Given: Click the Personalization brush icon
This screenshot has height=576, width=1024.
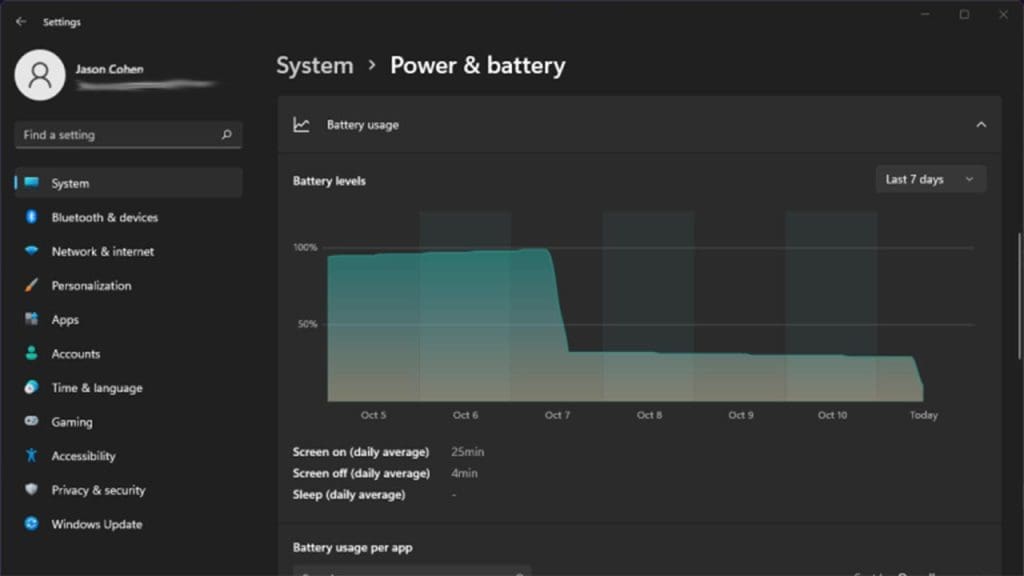Looking at the screenshot, I should (x=32, y=286).
